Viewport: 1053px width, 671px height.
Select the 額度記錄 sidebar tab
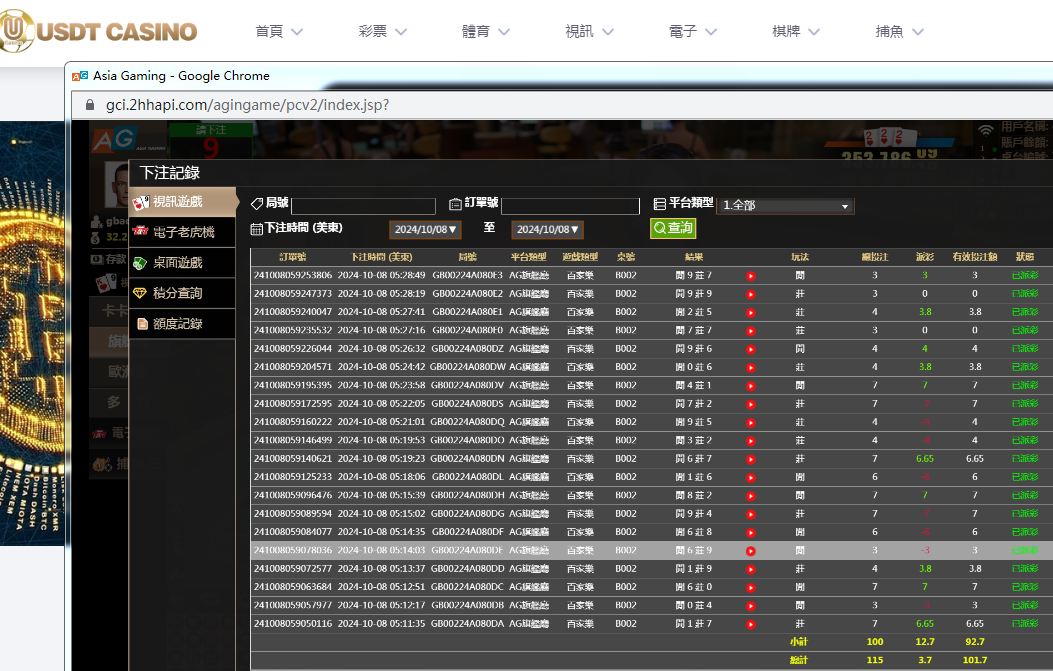(x=178, y=324)
